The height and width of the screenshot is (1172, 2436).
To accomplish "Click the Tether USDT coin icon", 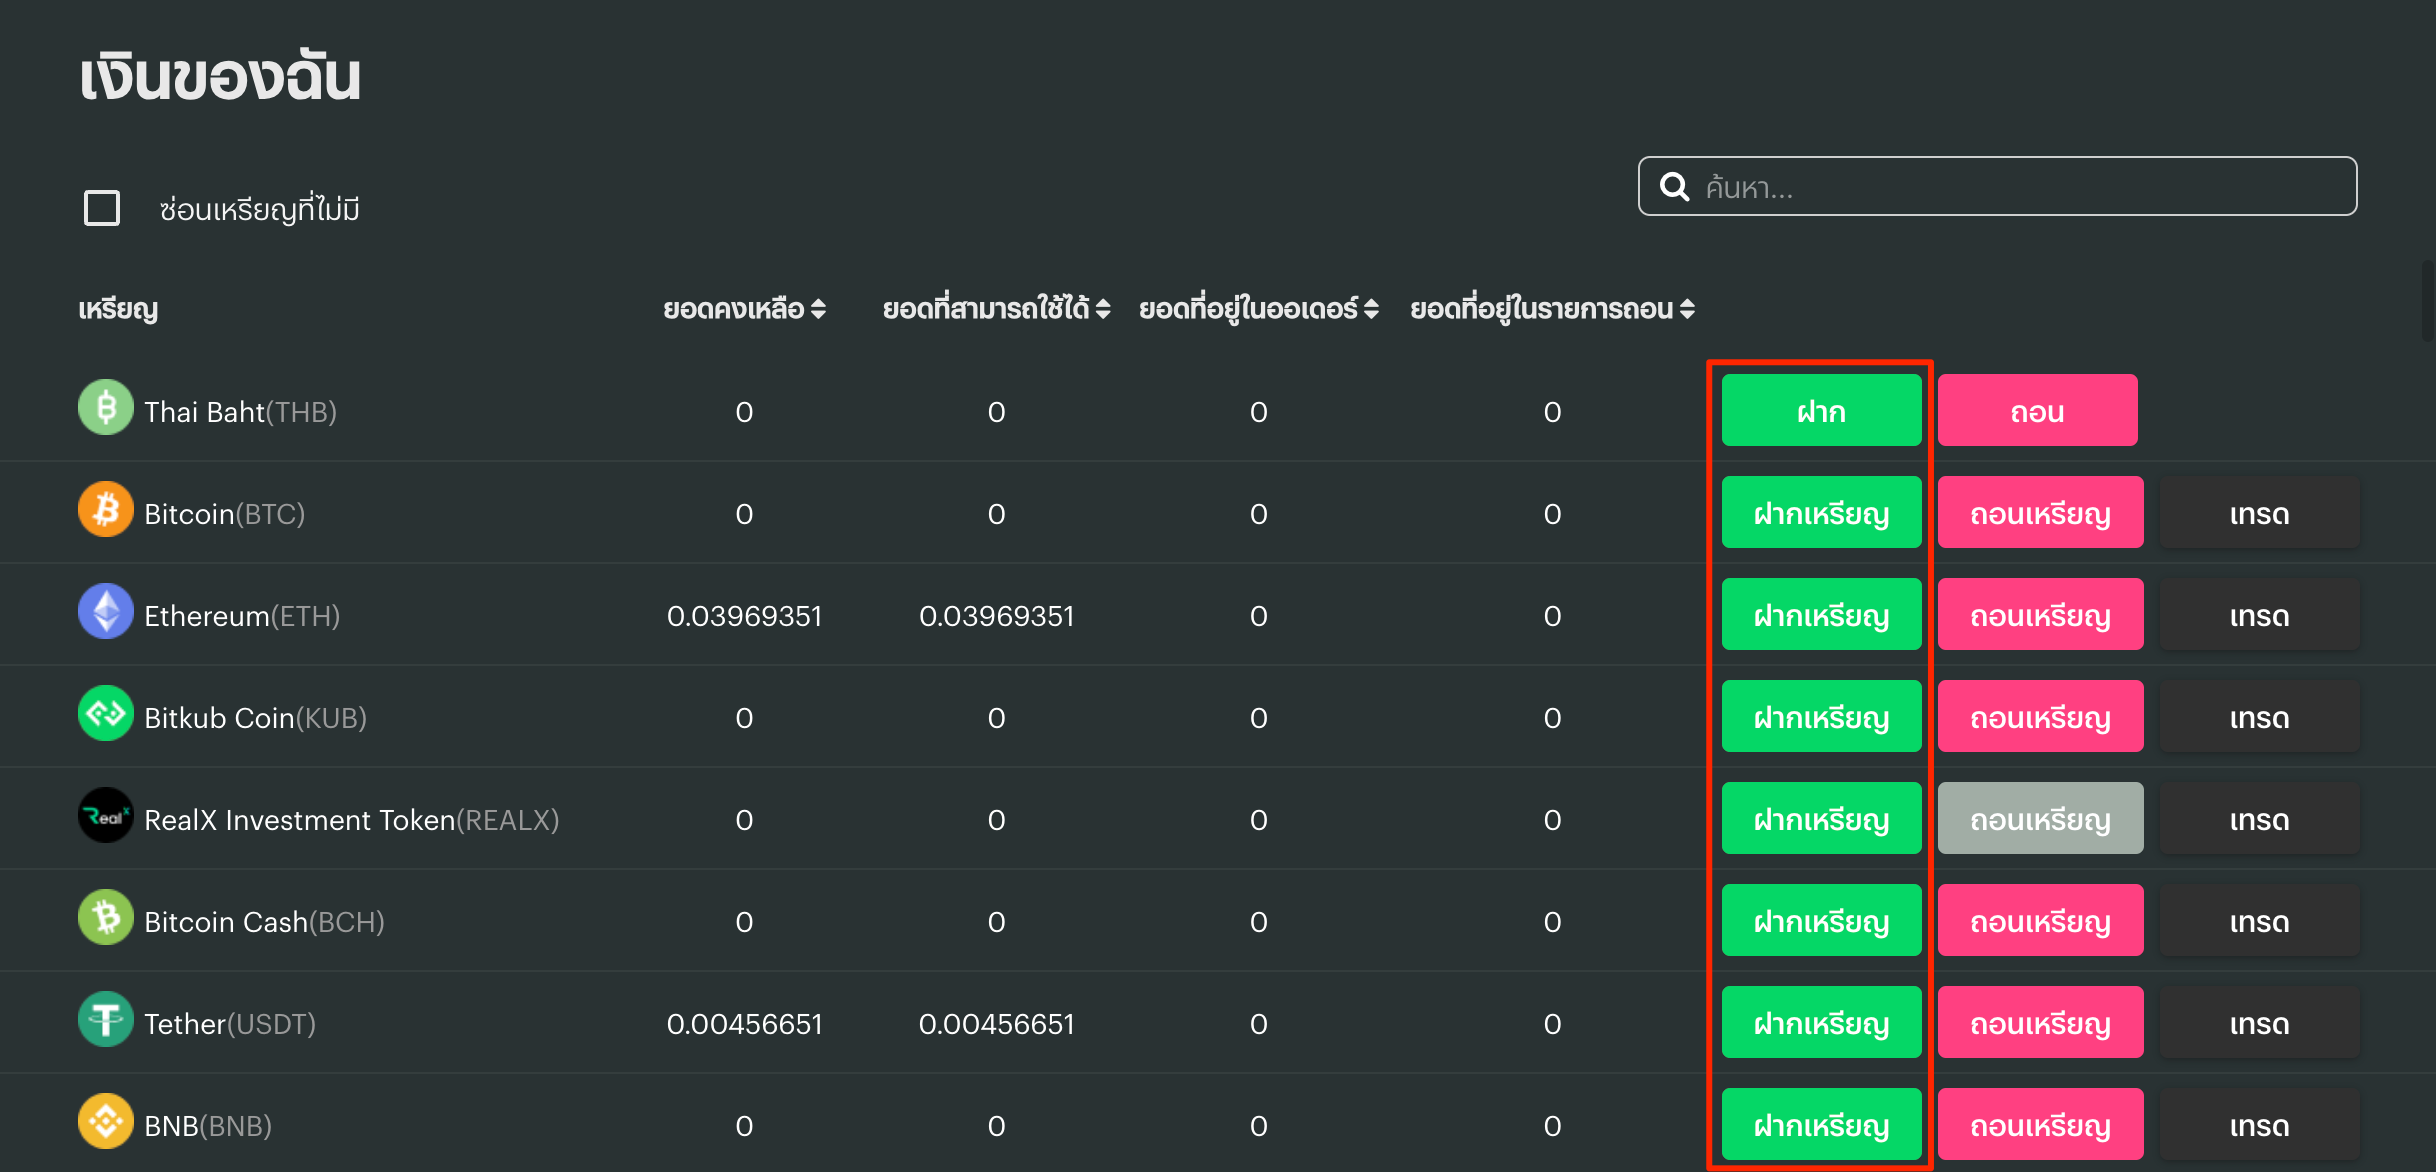I will (x=106, y=1020).
